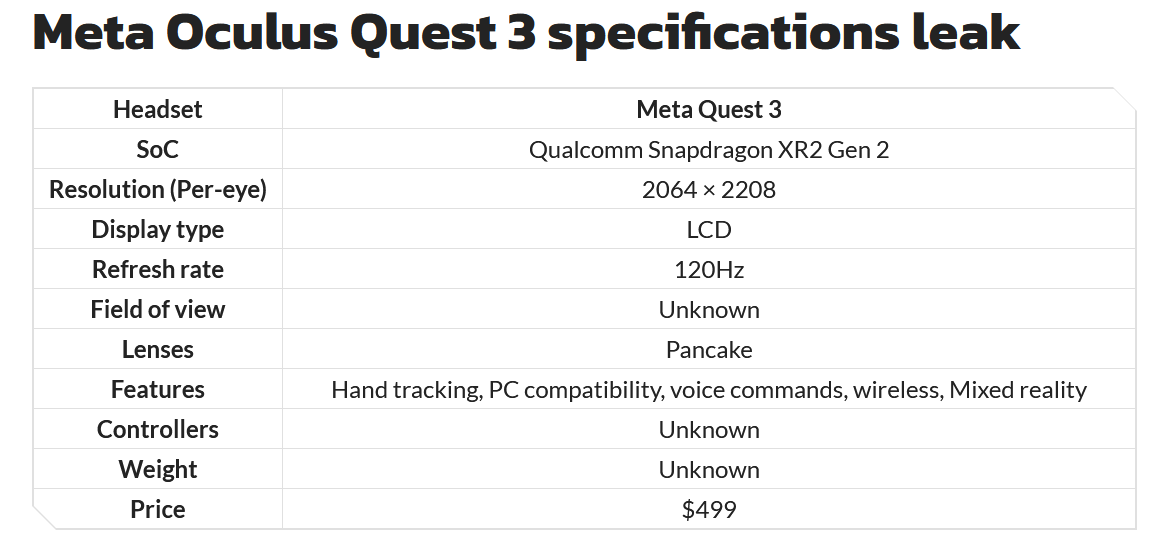
Task: Select the Headset row label
Action: click(158, 110)
